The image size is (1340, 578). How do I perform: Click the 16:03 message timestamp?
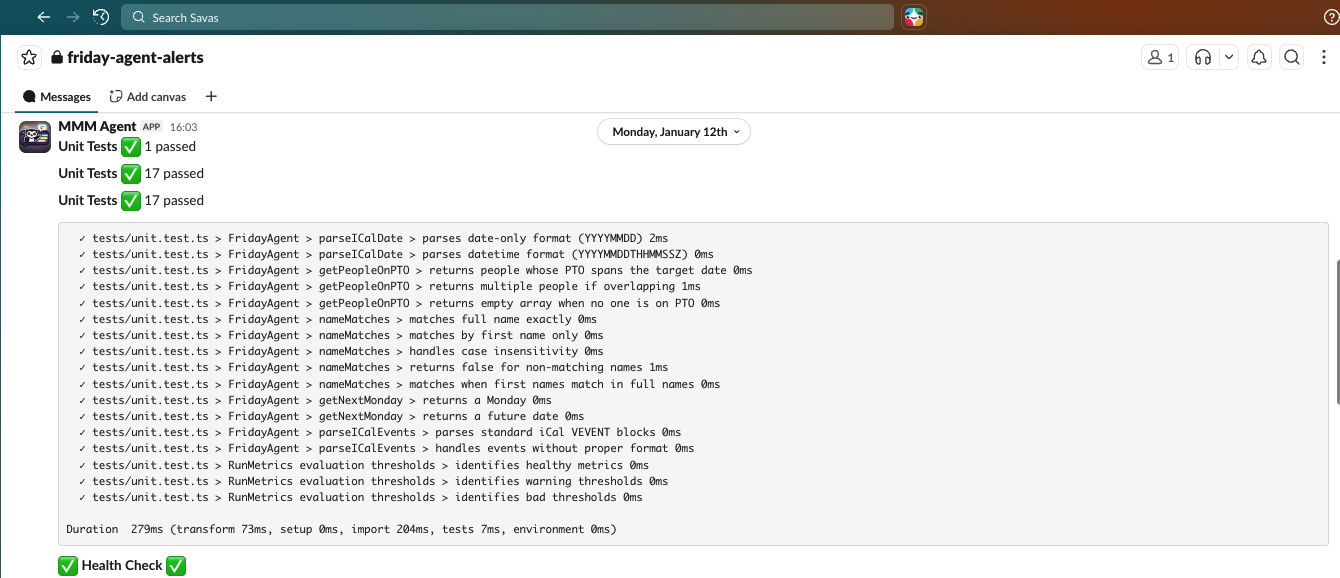click(x=184, y=128)
